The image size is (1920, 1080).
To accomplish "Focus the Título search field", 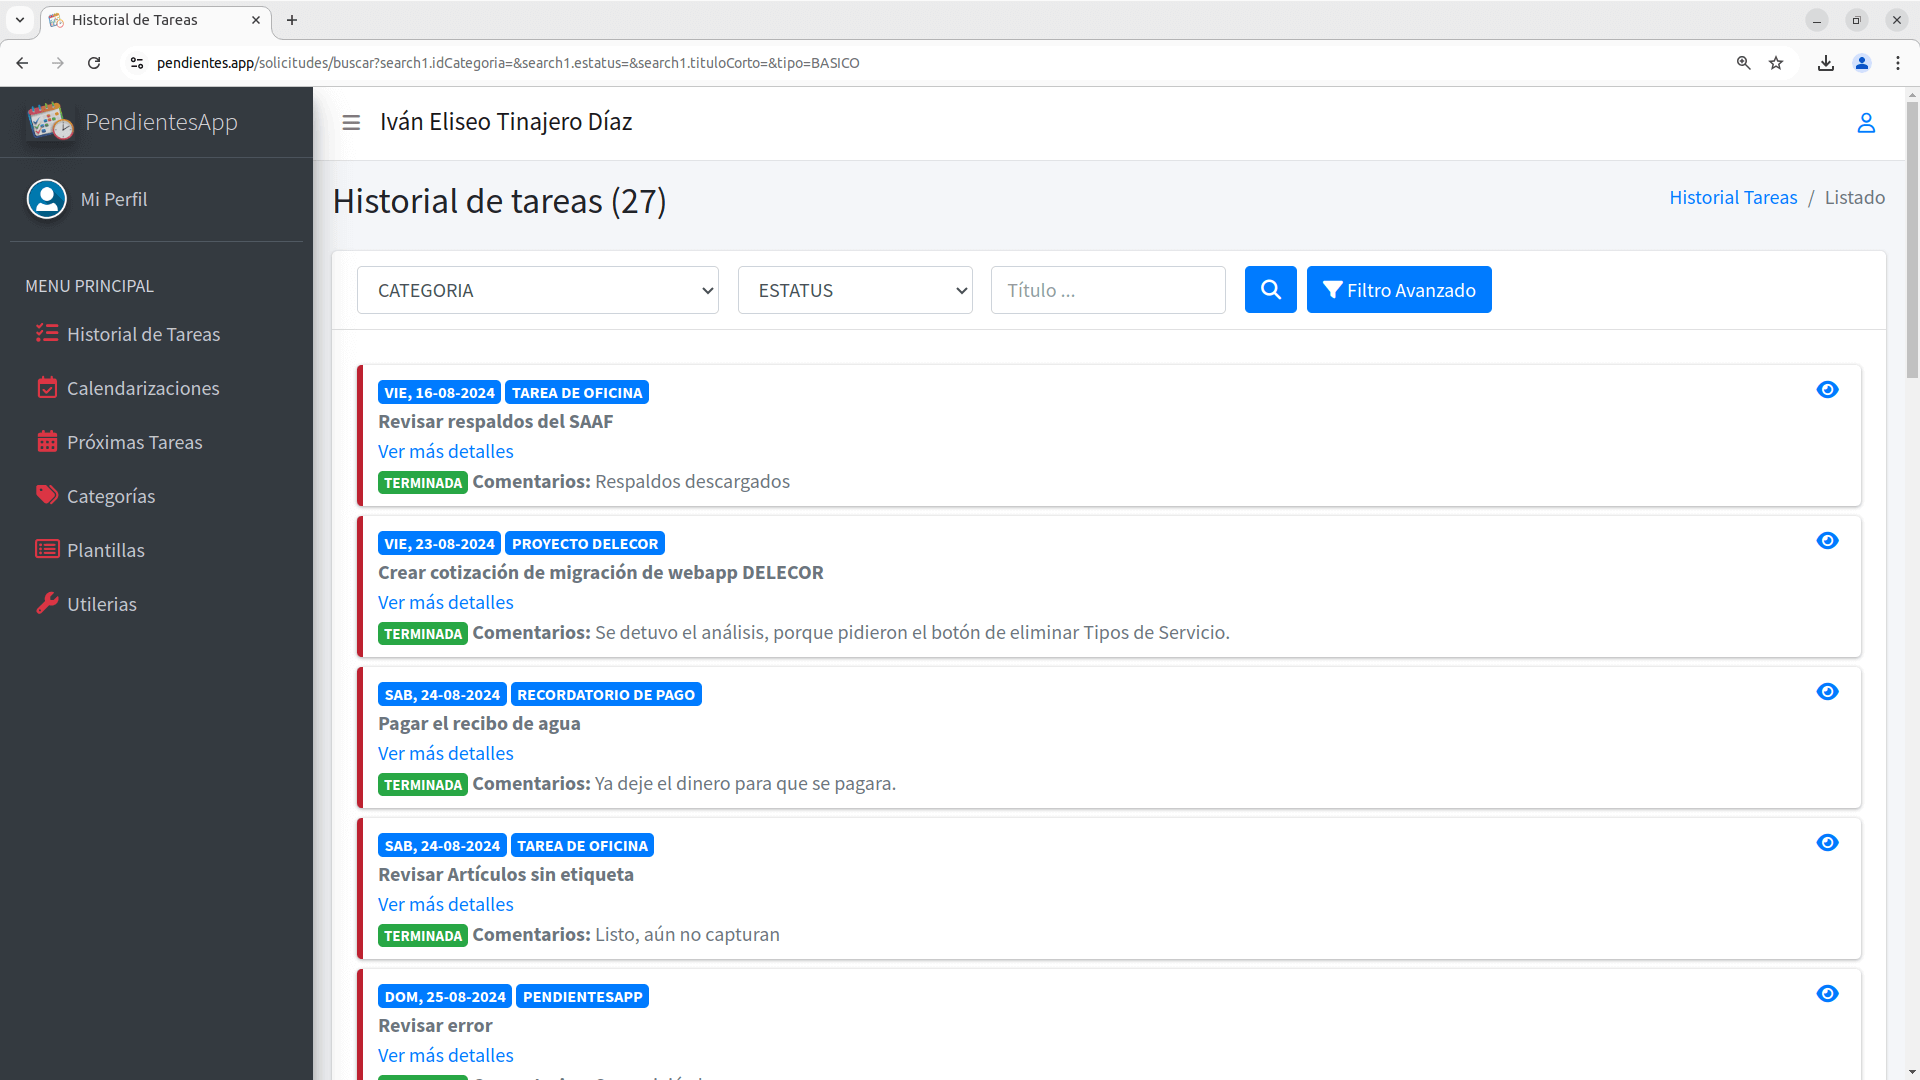I will point(1108,290).
